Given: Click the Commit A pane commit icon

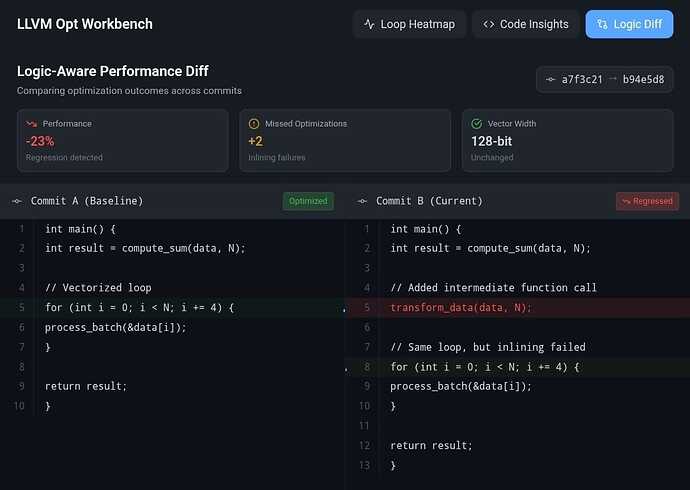Looking at the screenshot, I should (x=17, y=201).
